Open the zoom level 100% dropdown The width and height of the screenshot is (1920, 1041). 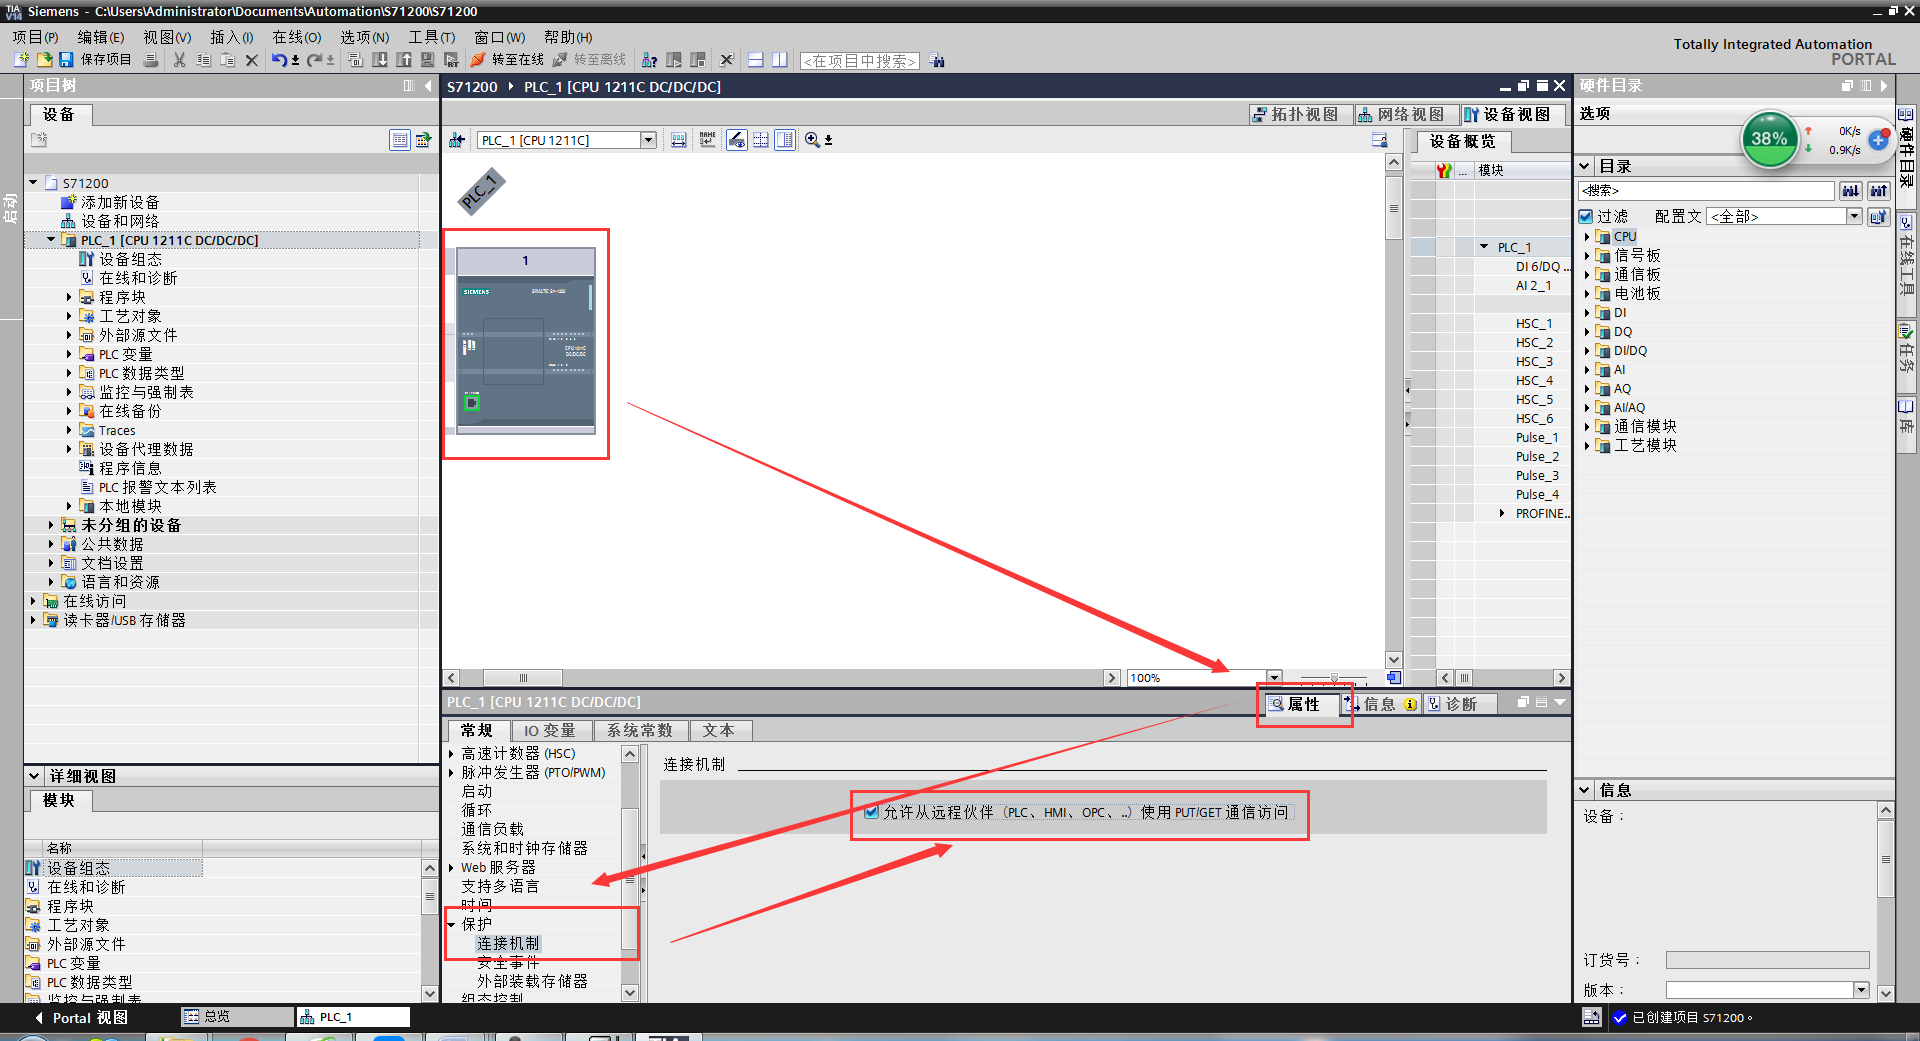tap(1274, 677)
